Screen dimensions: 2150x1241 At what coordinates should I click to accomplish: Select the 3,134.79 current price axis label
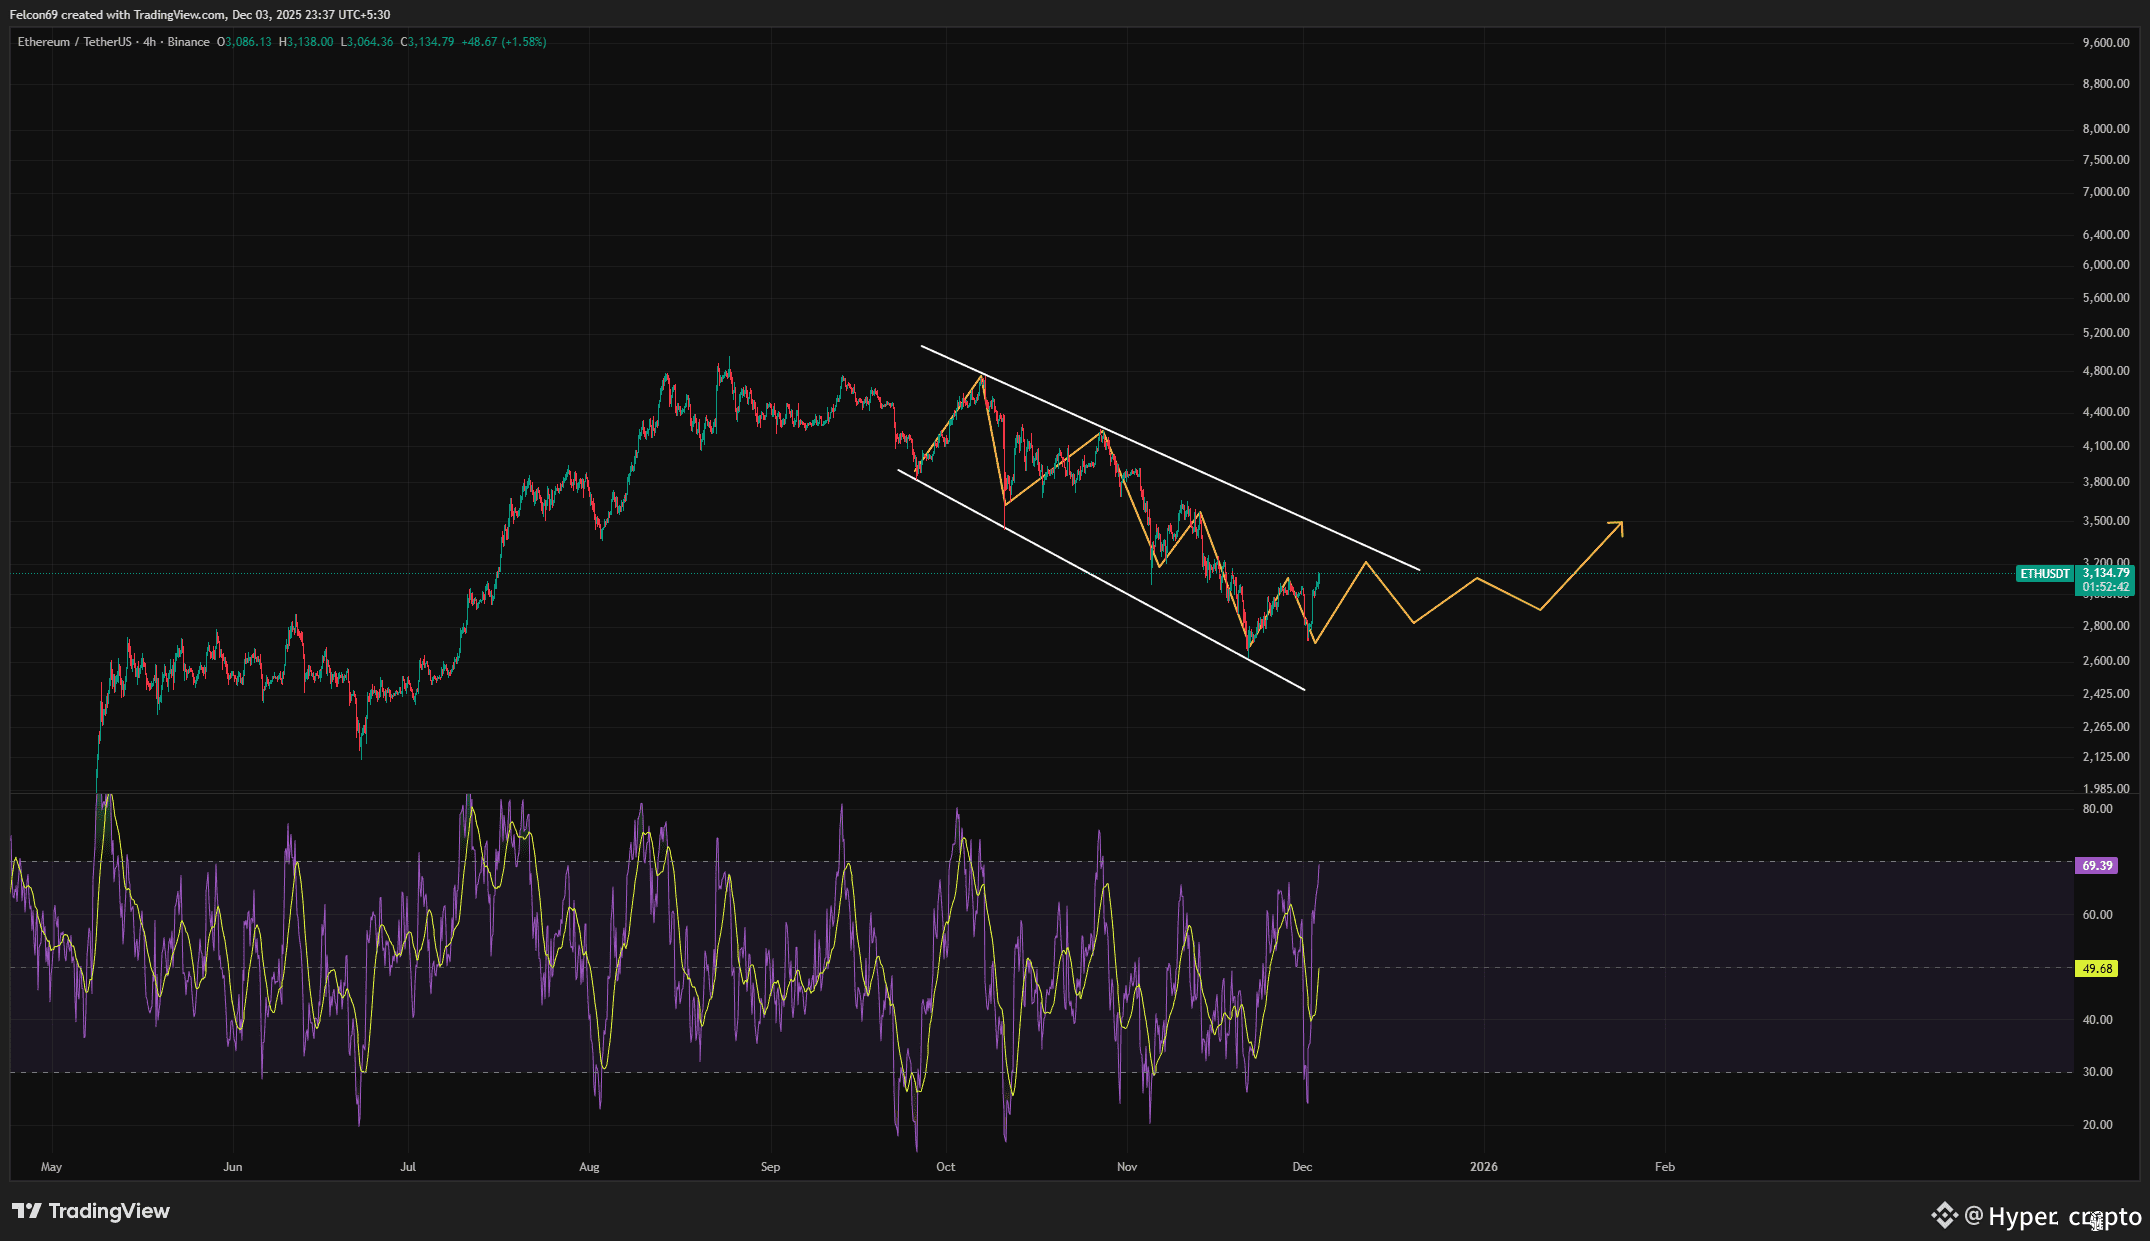(2106, 573)
